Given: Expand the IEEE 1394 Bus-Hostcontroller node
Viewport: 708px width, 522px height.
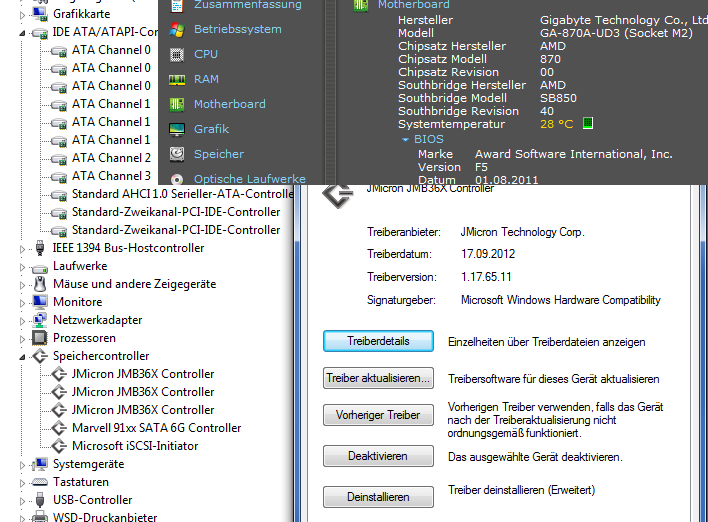Looking at the screenshot, I should 22,249.
